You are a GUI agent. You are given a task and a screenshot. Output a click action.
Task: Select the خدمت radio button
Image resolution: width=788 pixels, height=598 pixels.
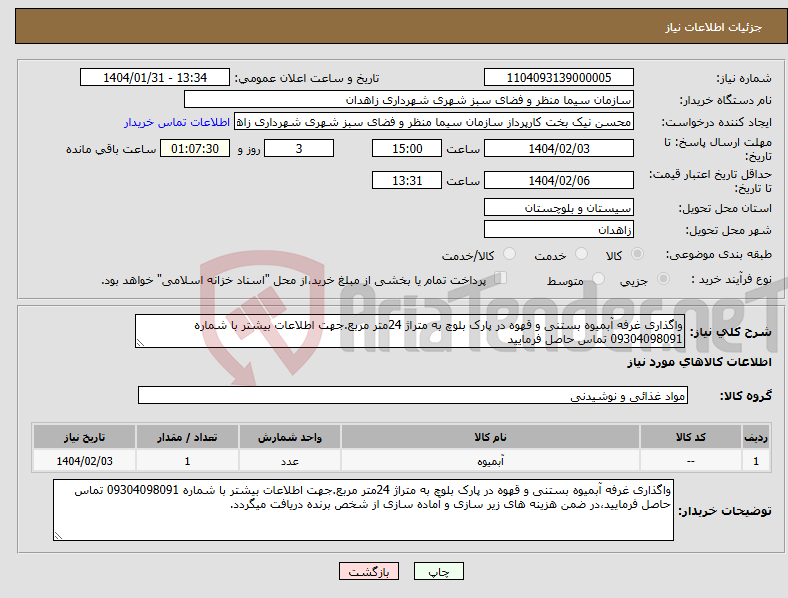click(581, 254)
